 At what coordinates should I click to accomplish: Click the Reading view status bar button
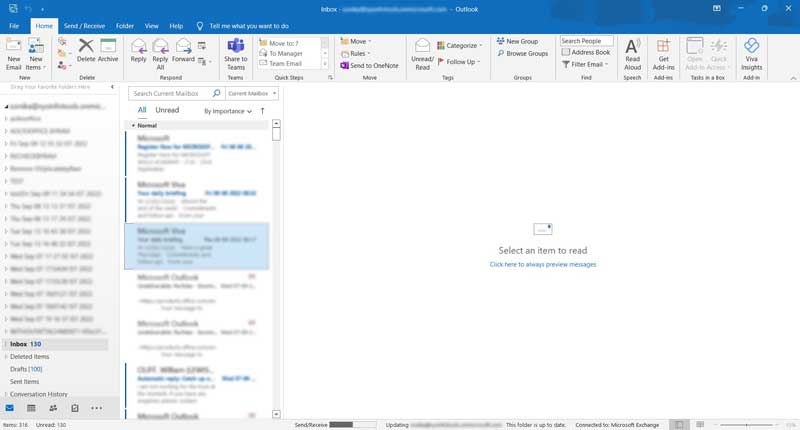[700, 424]
